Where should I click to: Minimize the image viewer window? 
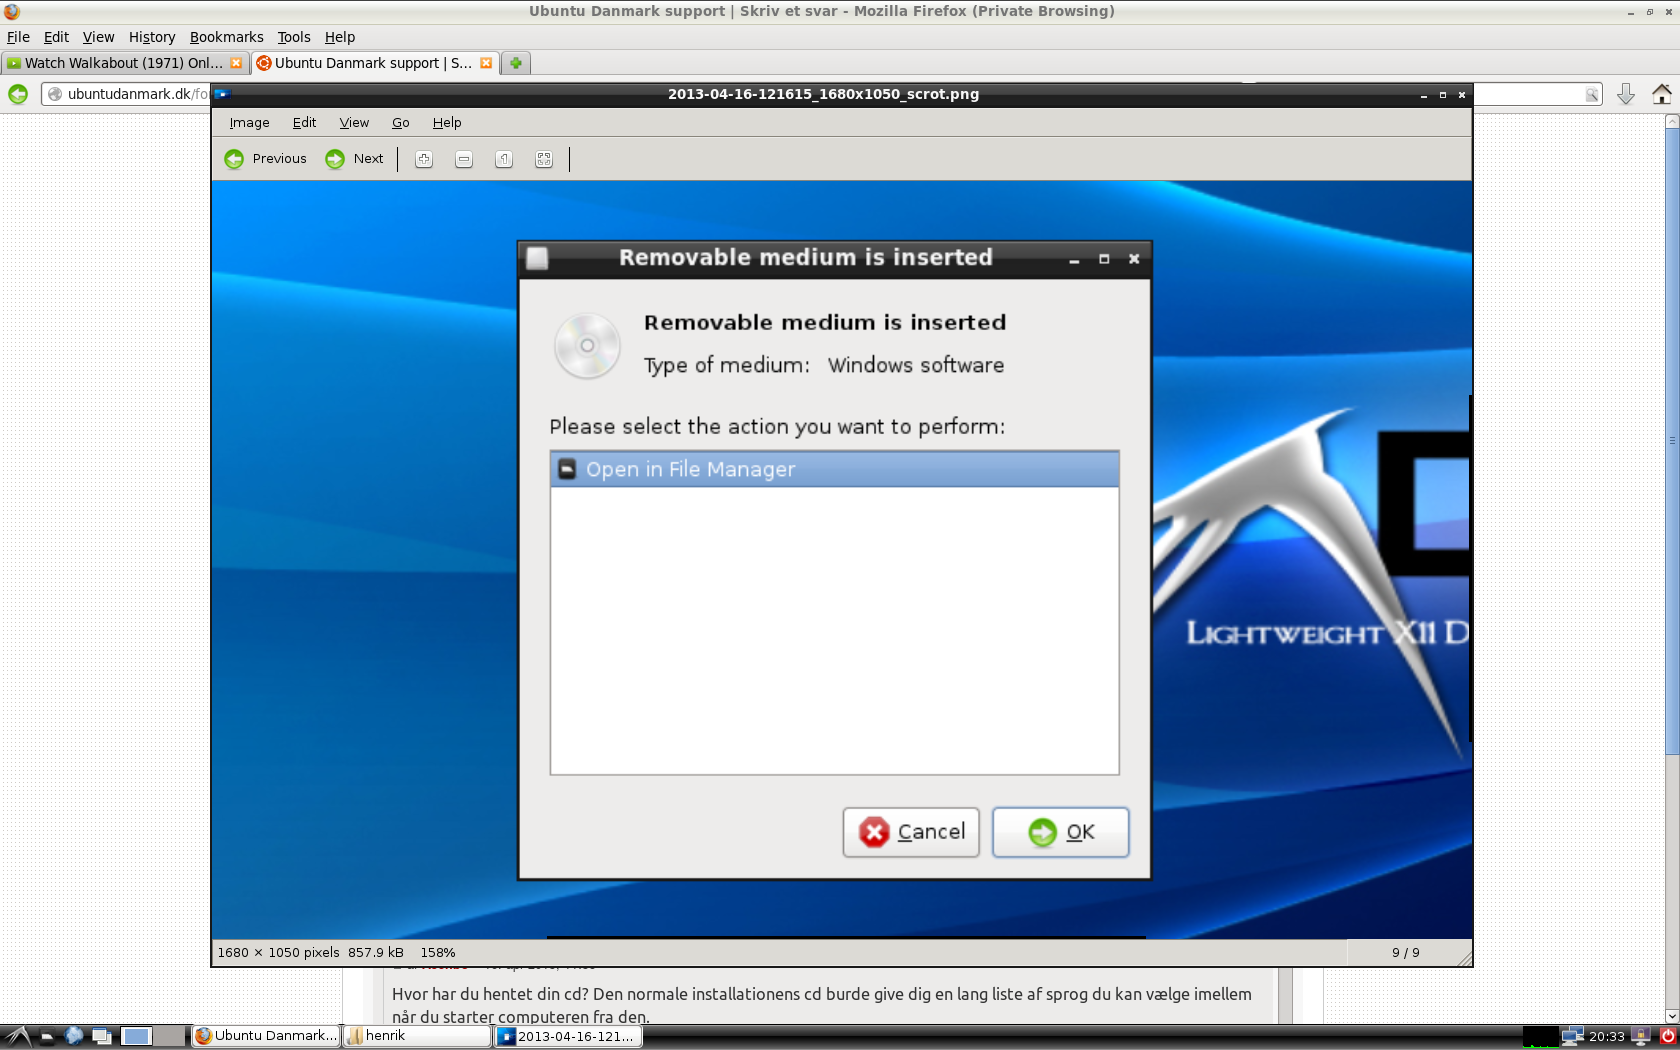1424,95
